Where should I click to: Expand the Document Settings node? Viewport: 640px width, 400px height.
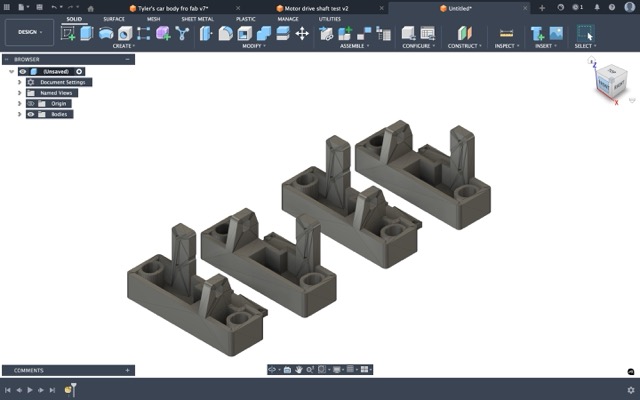point(19,82)
